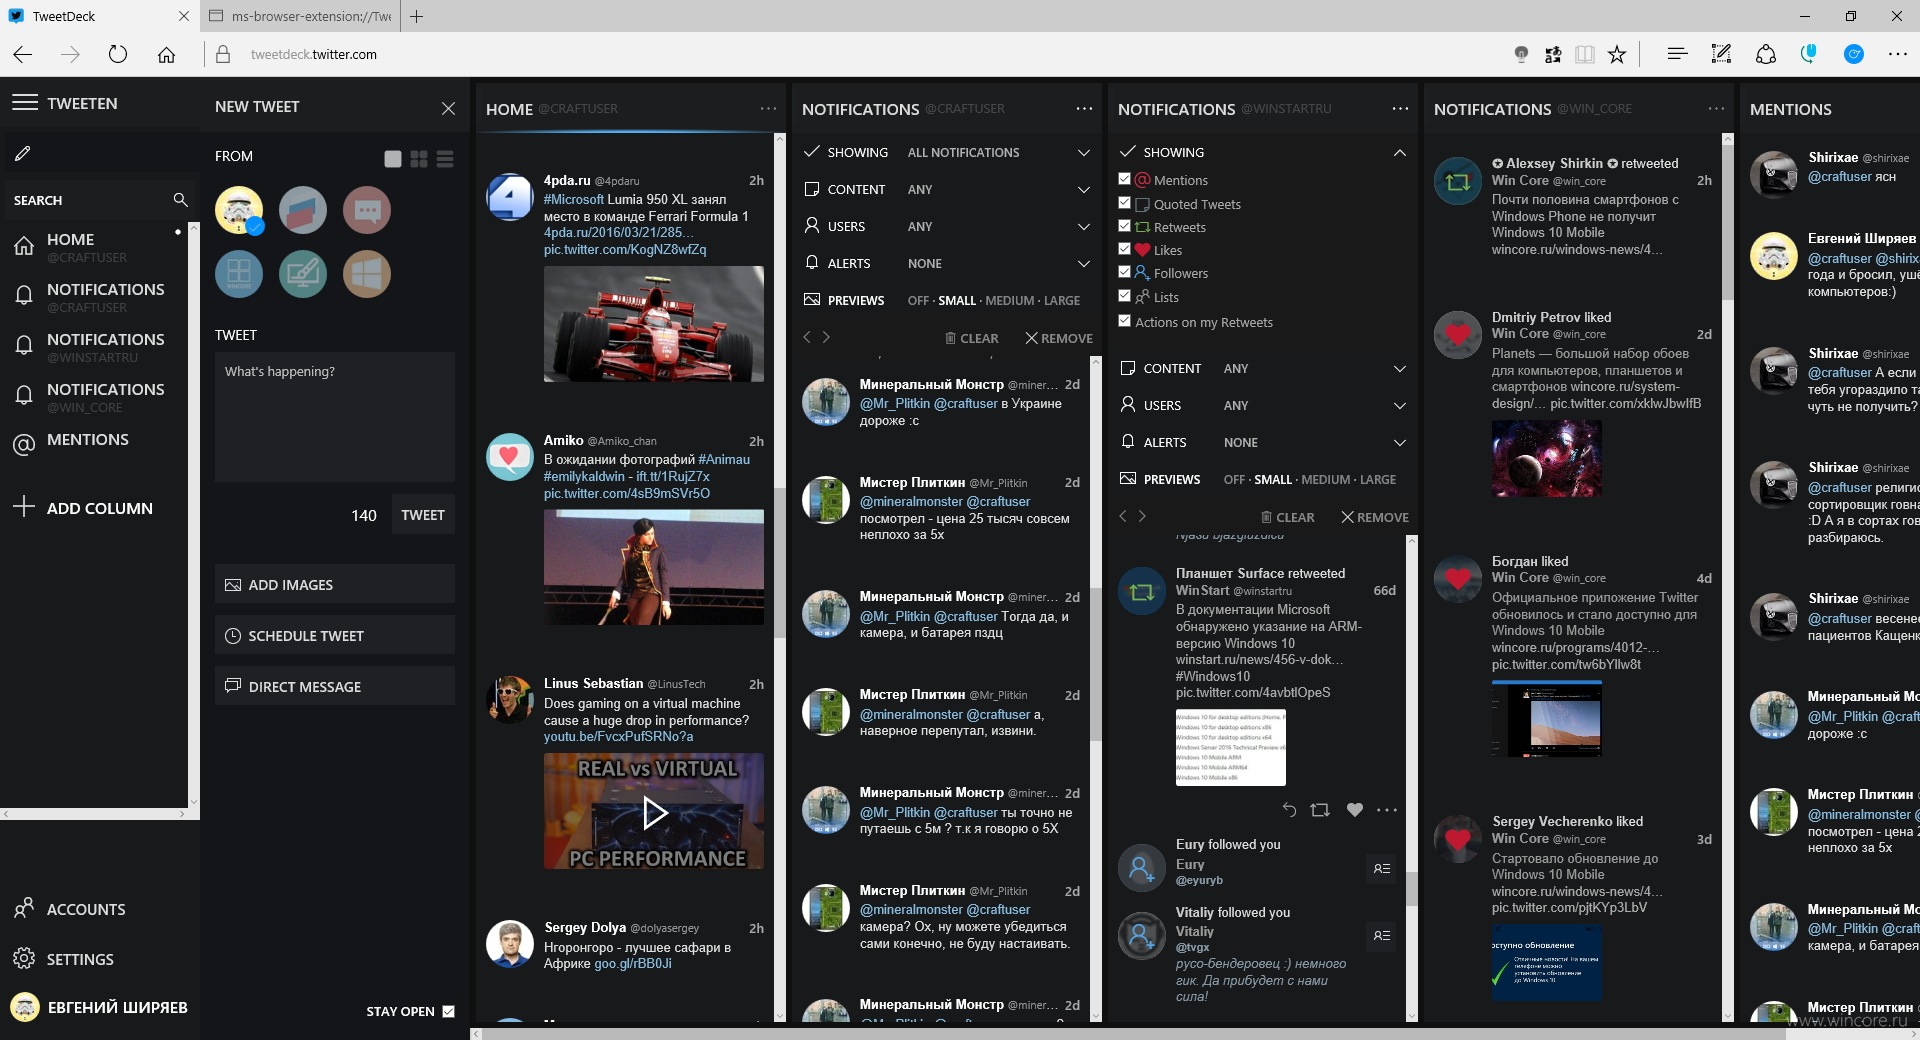
Task: Remove the @craftuser Notifications column
Action: click(1059, 338)
